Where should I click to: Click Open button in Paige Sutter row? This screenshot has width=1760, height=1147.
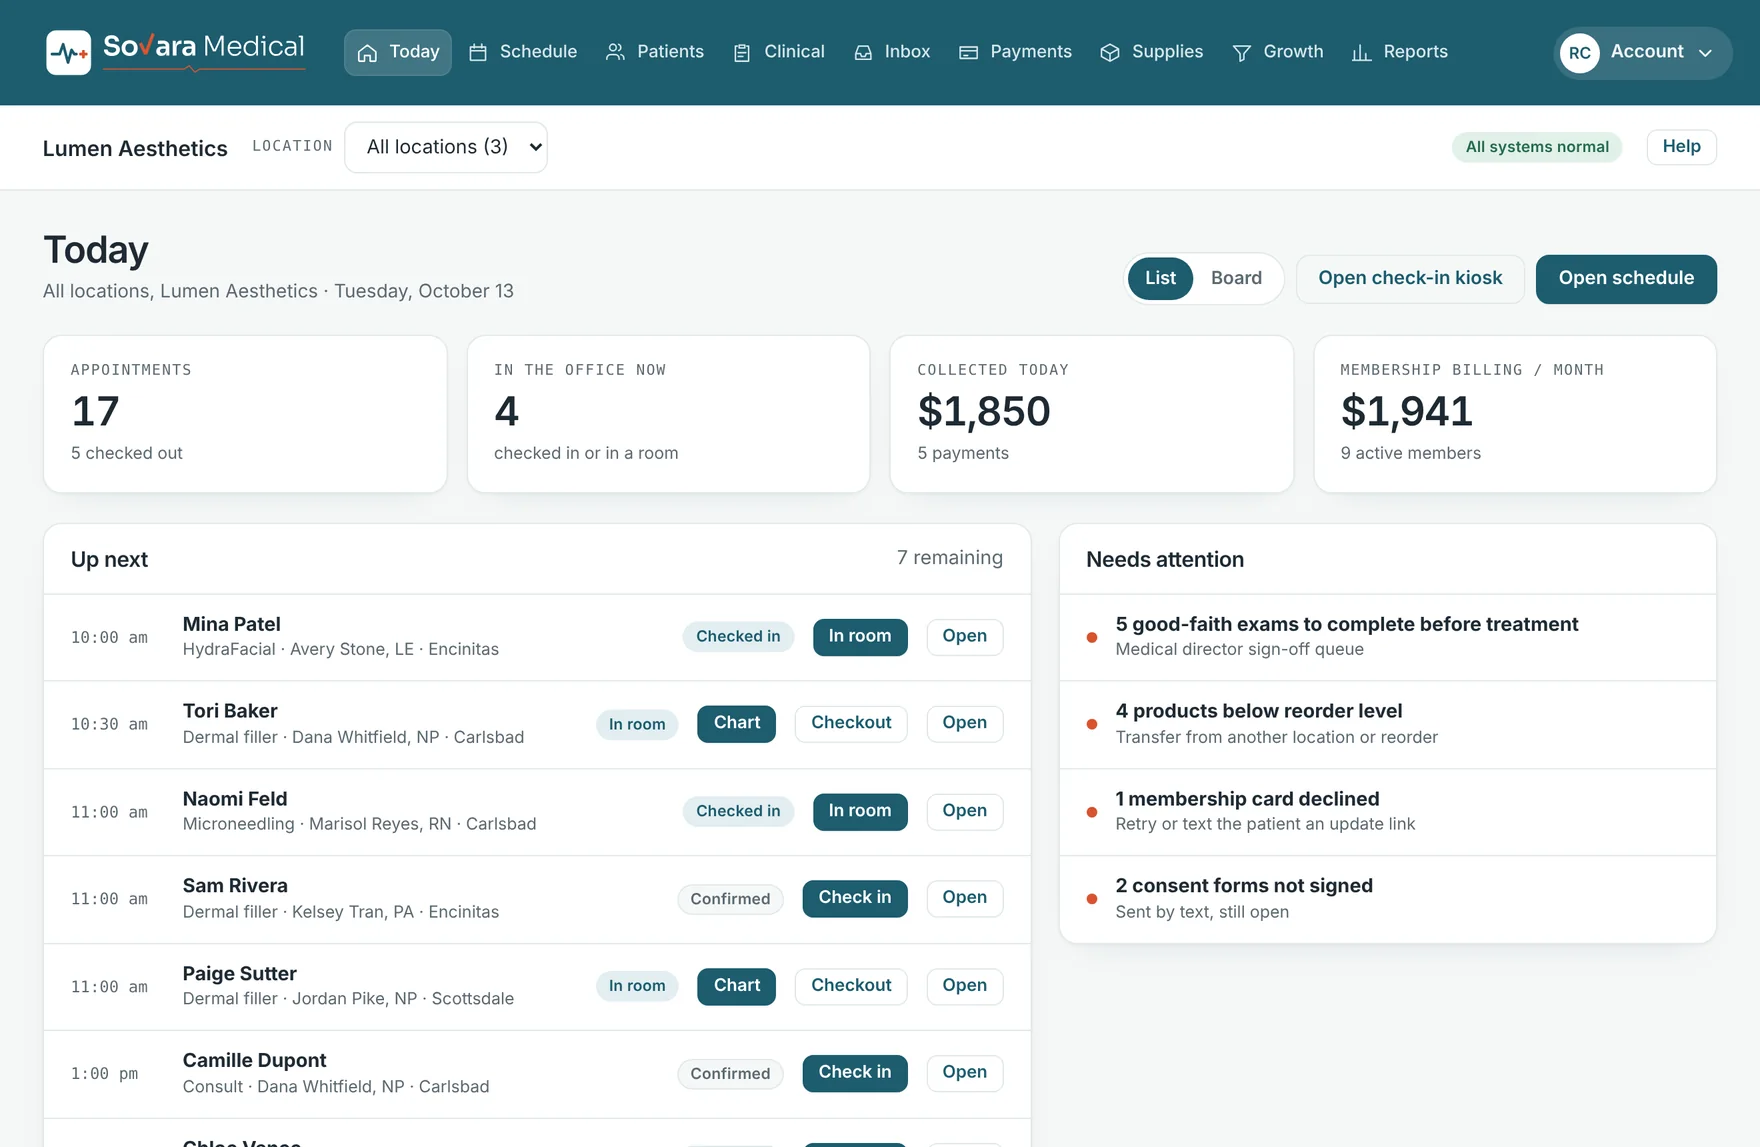tap(964, 986)
